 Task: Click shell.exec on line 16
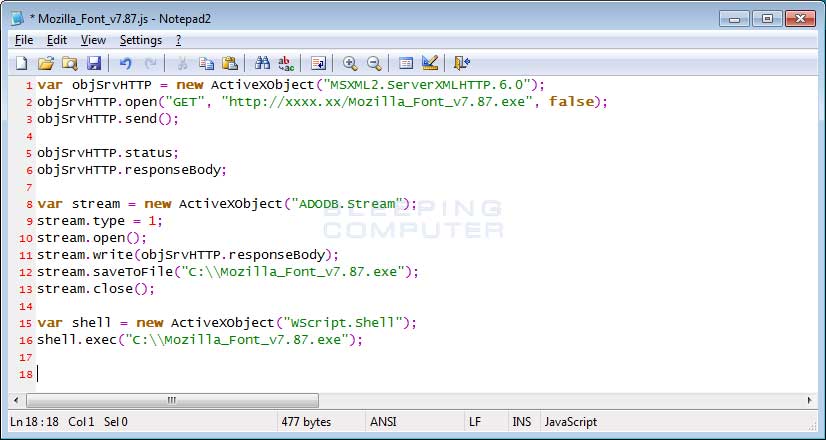(76, 340)
